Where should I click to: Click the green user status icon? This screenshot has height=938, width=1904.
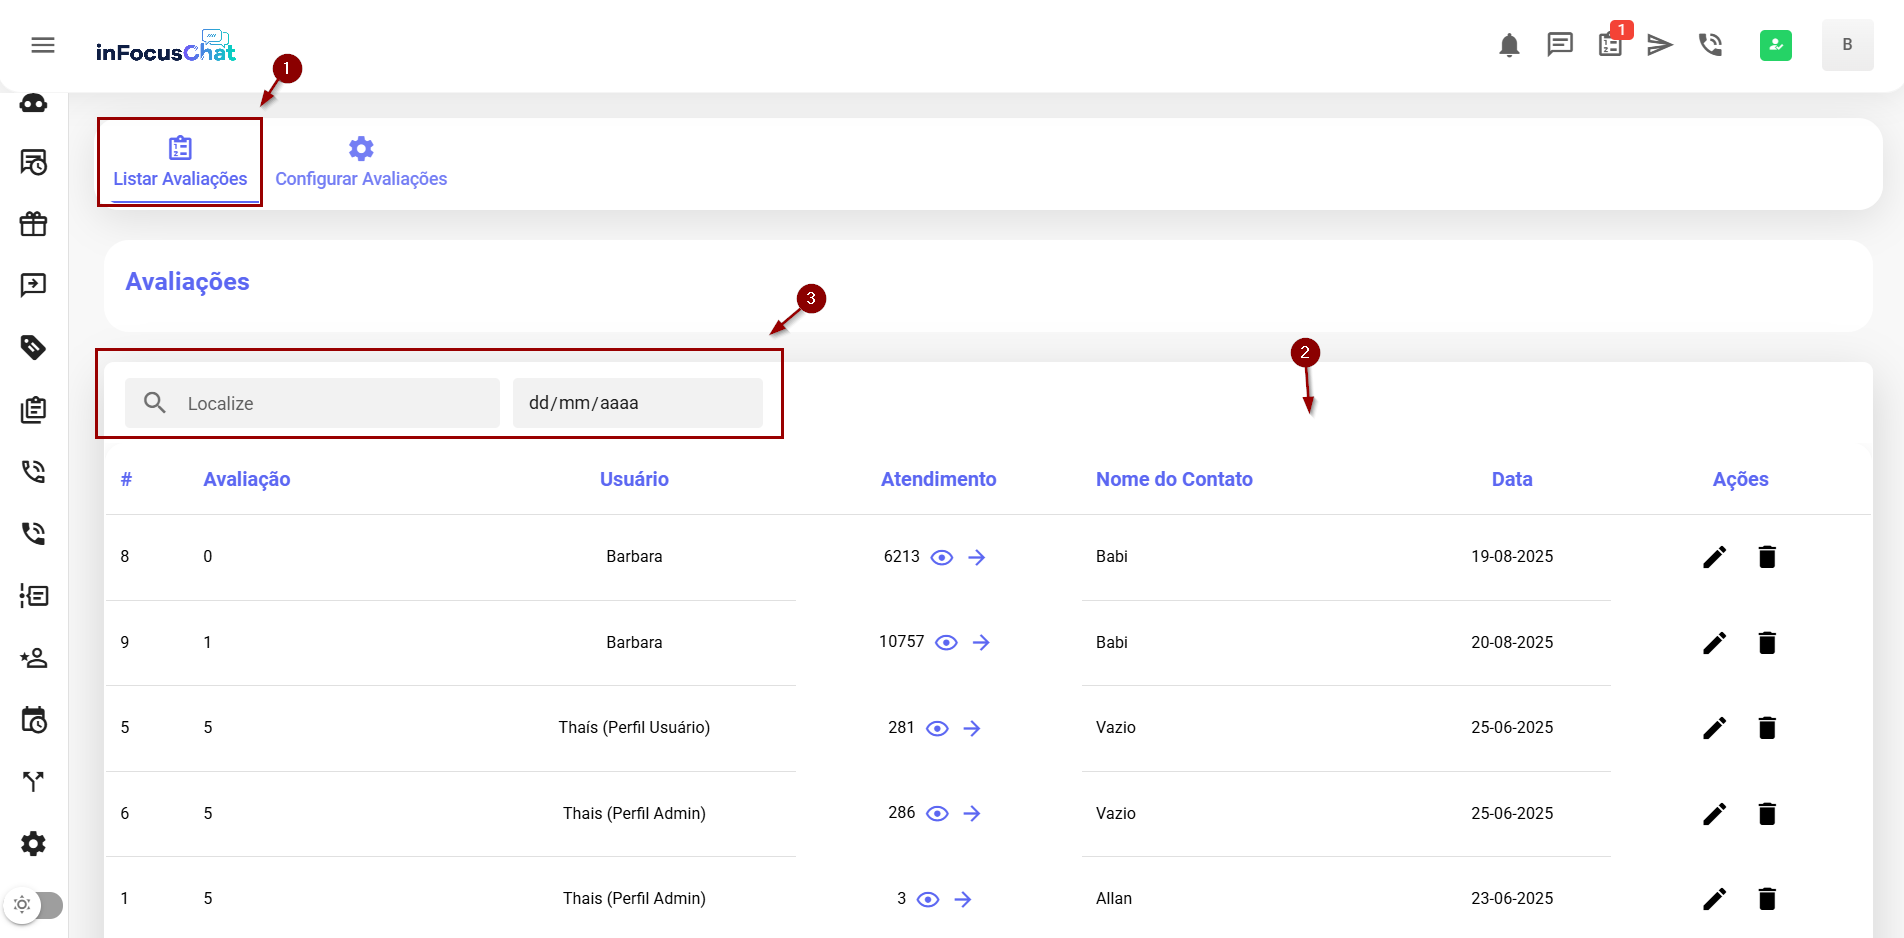coord(1775,45)
